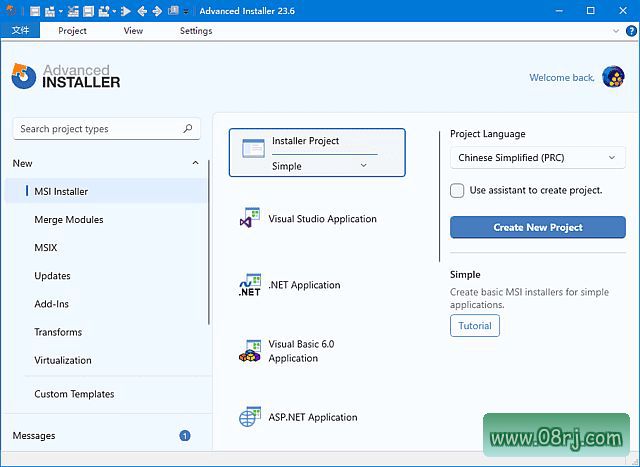The width and height of the screenshot is (640, 467).
Task: Click the Simple description heading
Action: 465,274
